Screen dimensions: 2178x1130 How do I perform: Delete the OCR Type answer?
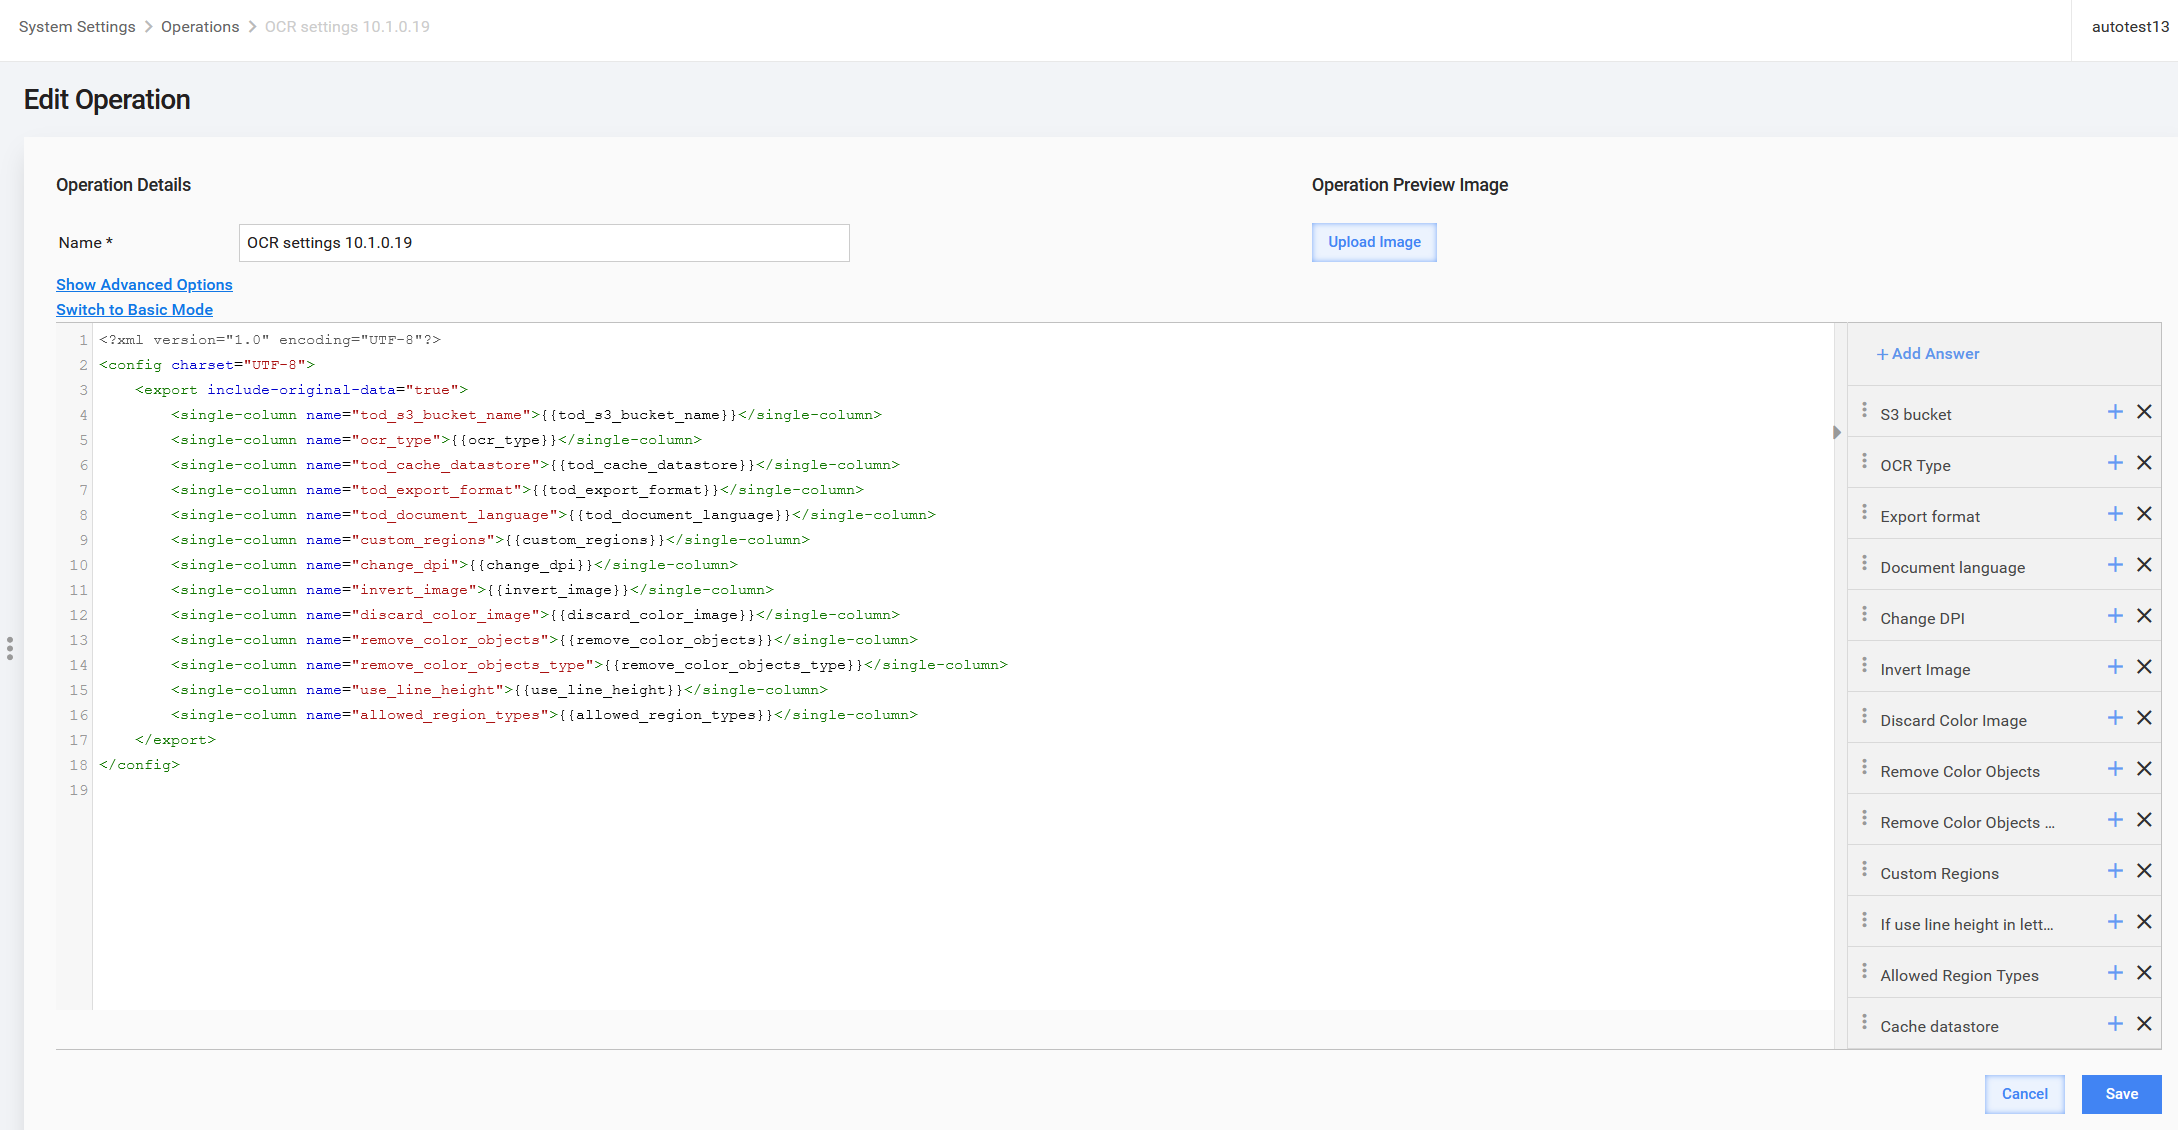click(x=2144, y=463)
